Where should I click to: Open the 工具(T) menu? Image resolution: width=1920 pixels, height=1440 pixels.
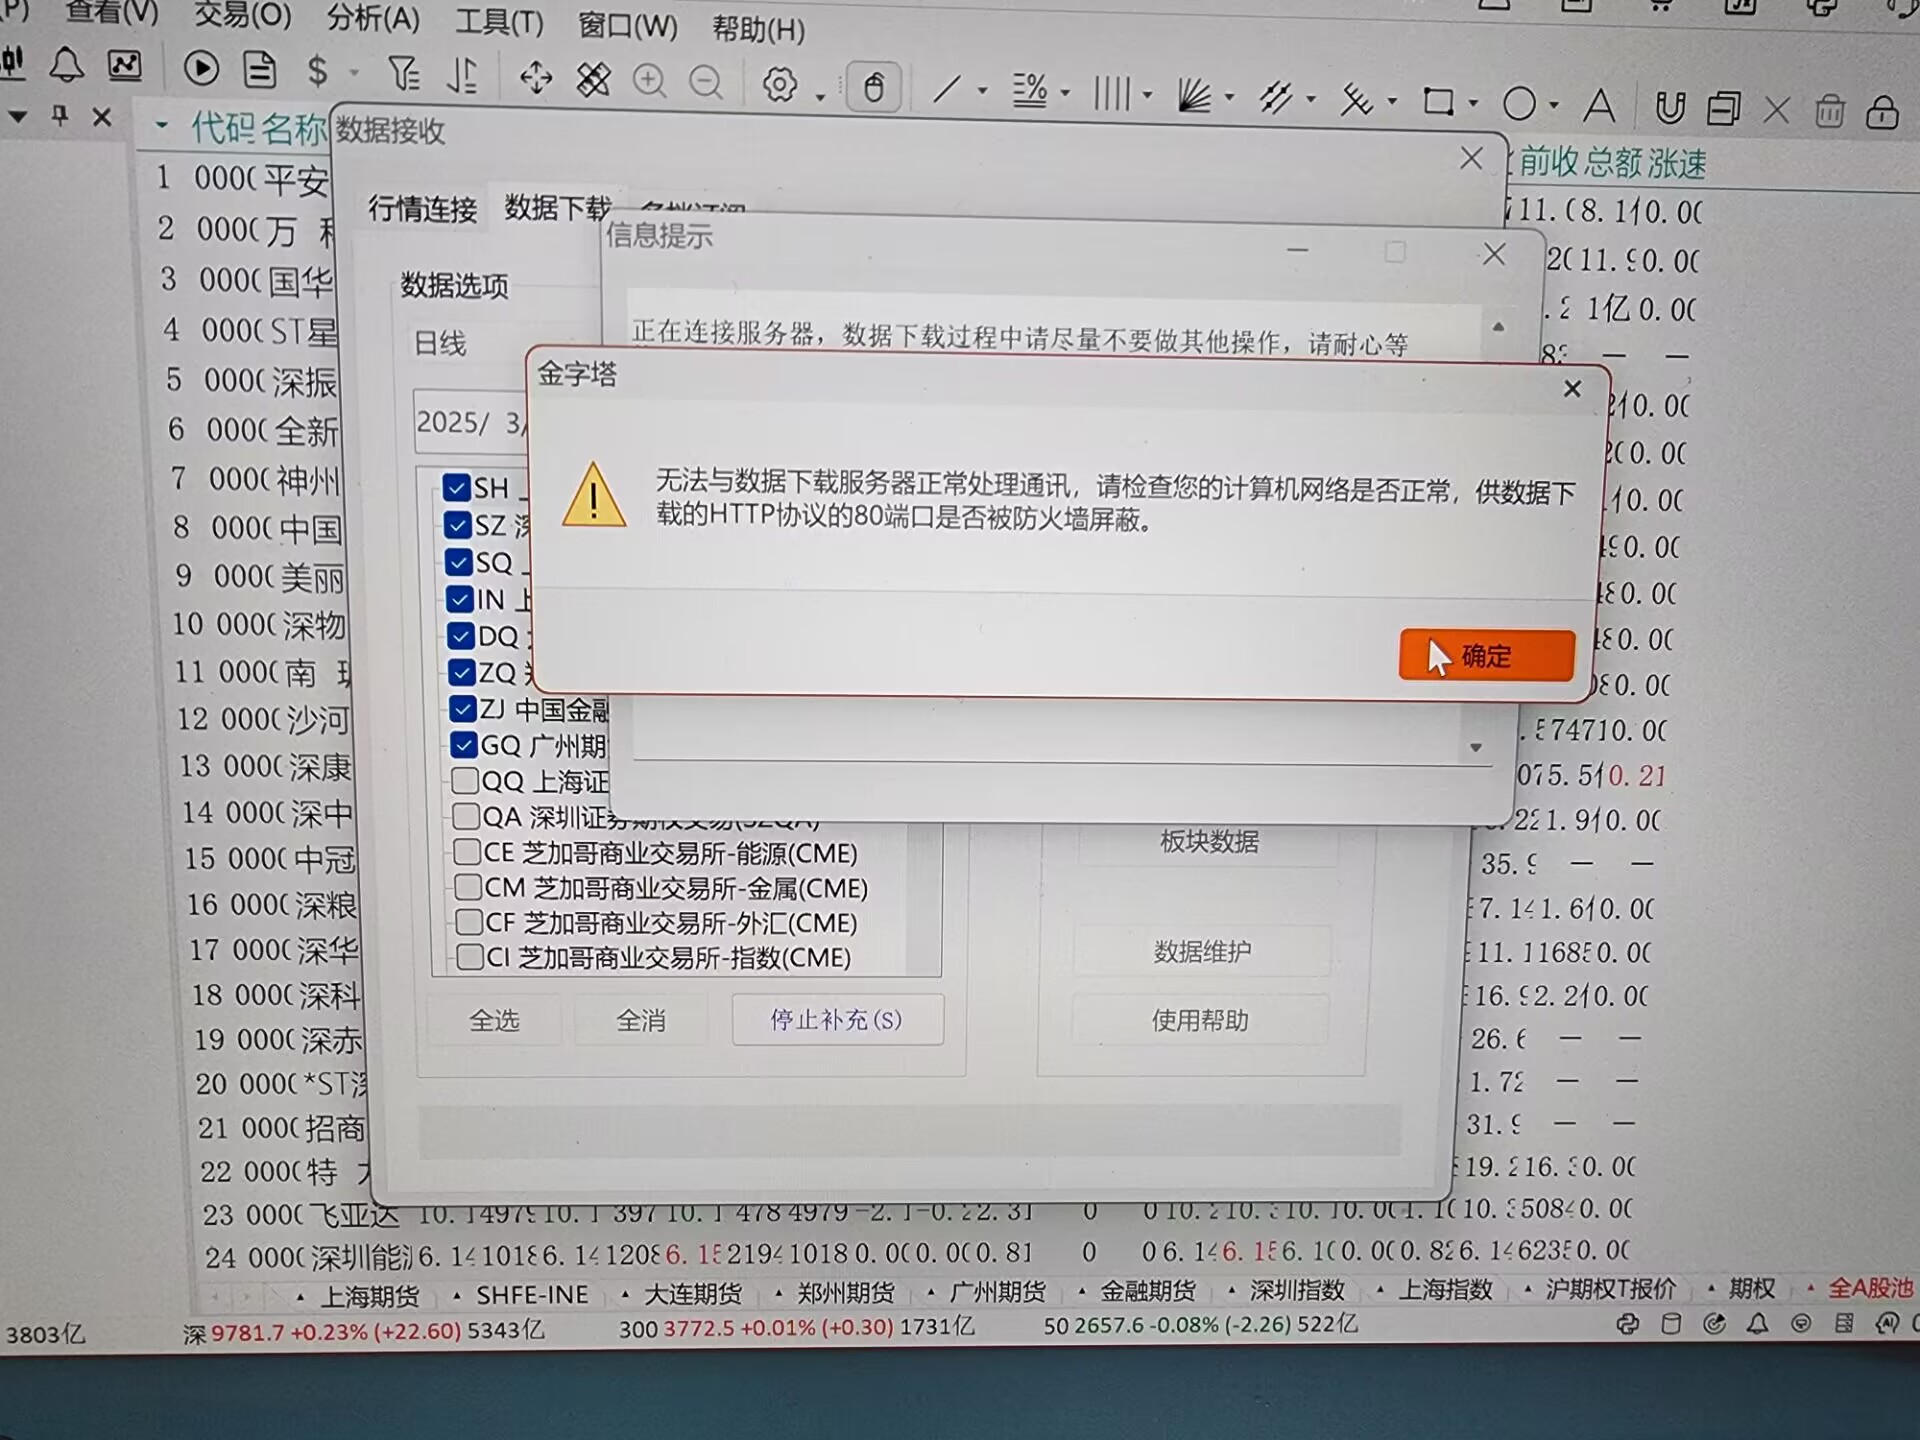(x=499, y=22)
